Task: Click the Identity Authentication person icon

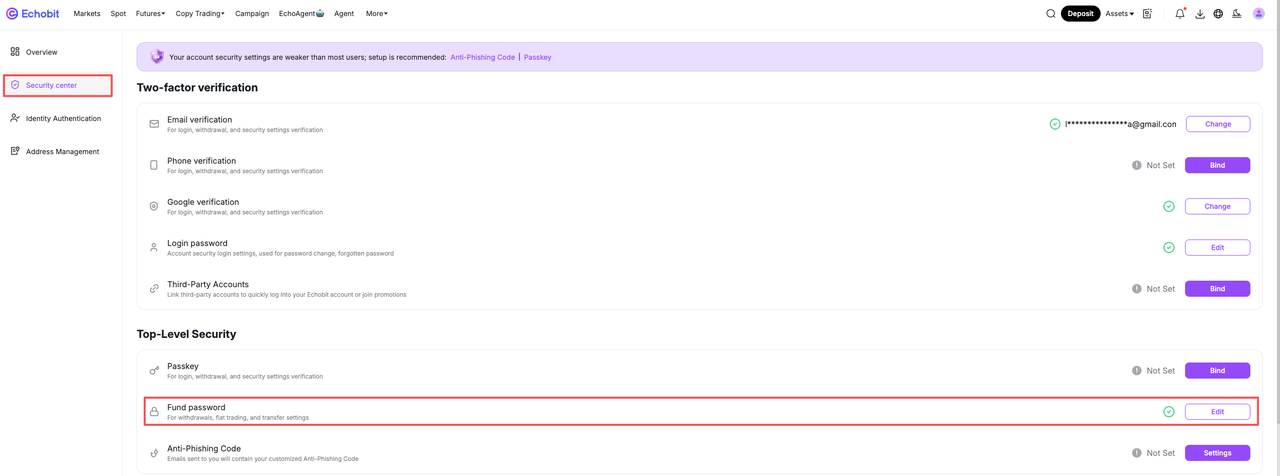Action: point(15,118)
